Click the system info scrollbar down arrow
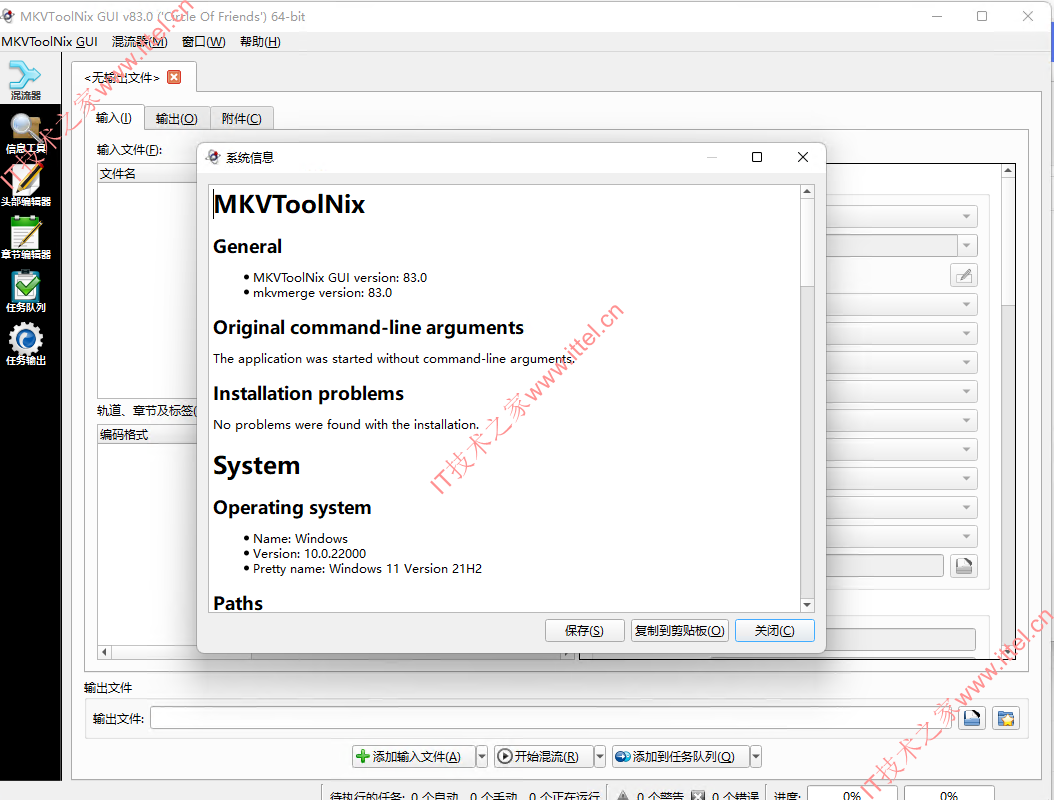The image size is (1054, 800). tap(807, 605)
